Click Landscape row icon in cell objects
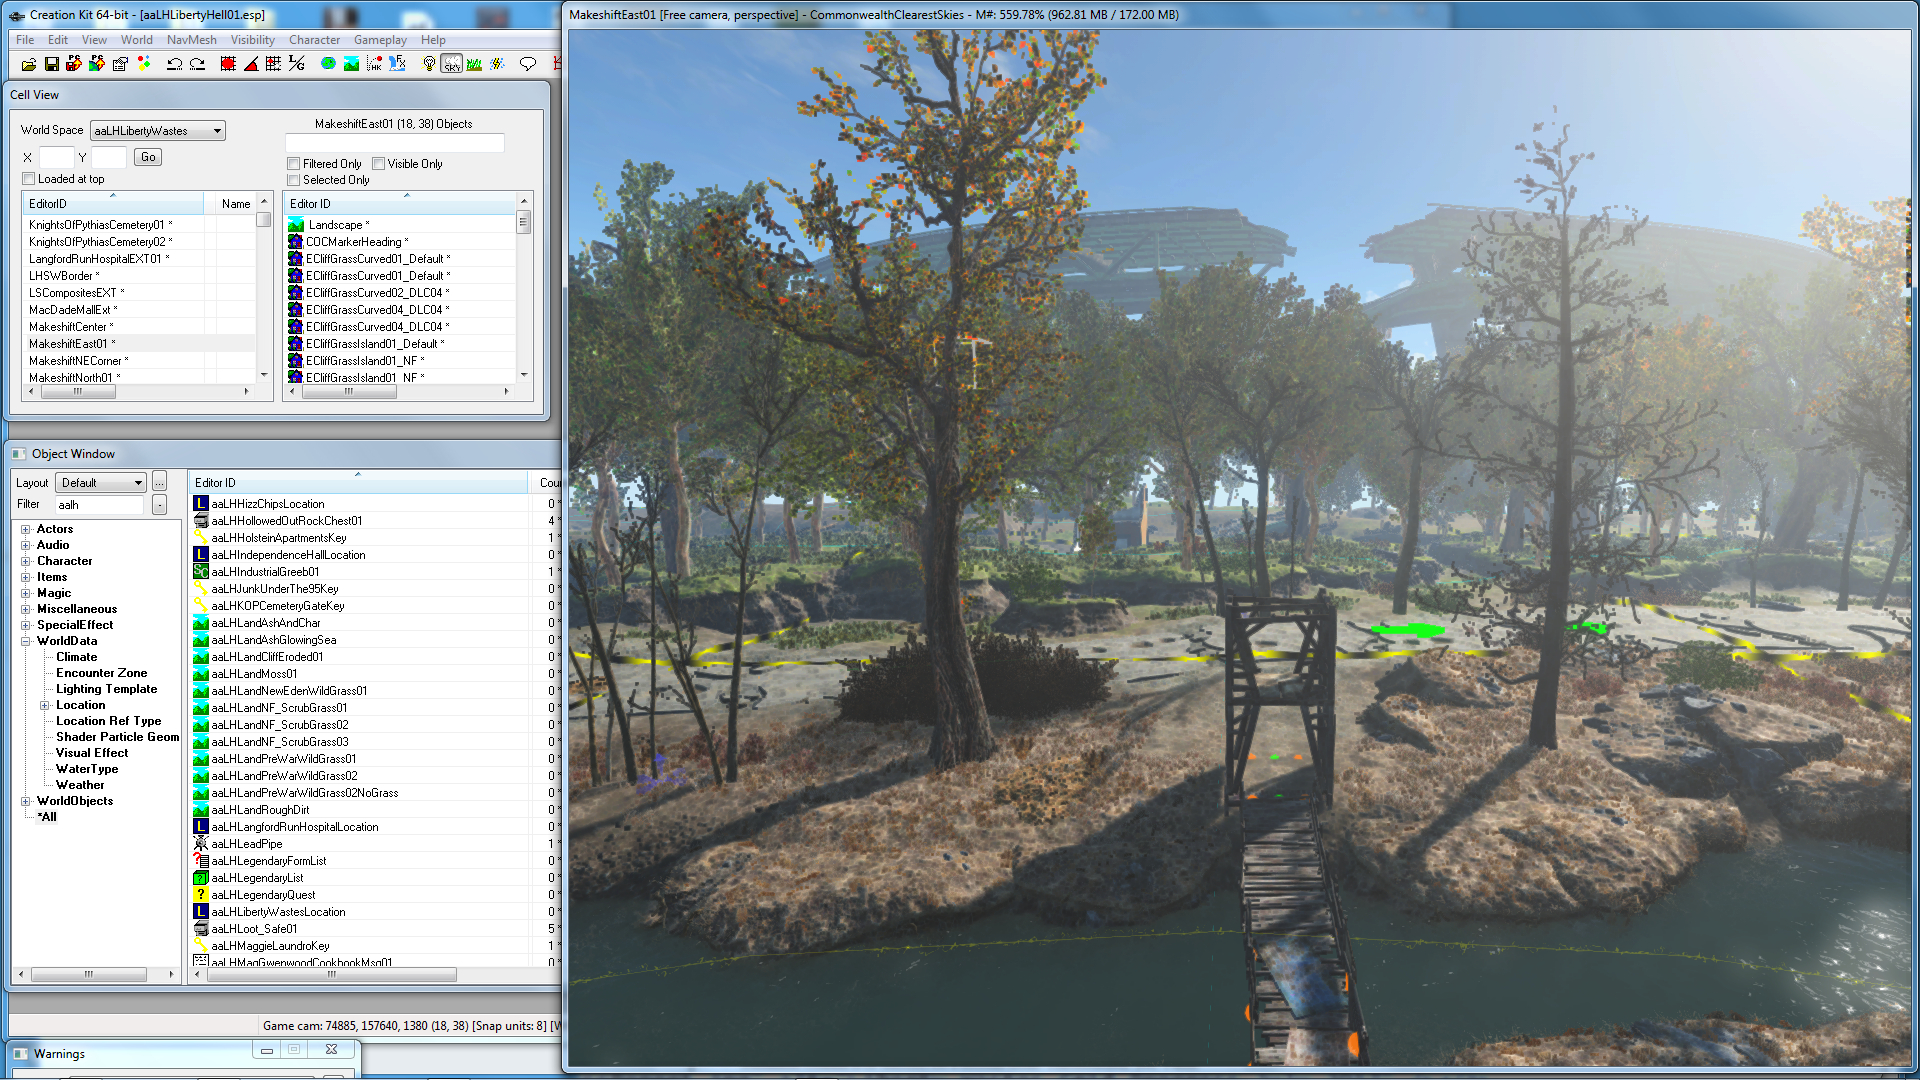The image size is (1920, 1080). pos(296,225)
